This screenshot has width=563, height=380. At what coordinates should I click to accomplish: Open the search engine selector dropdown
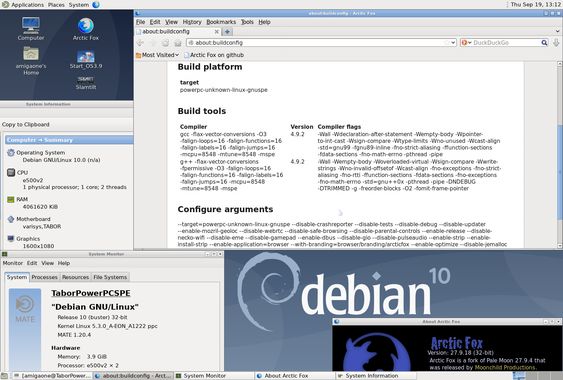click(466, 43)
